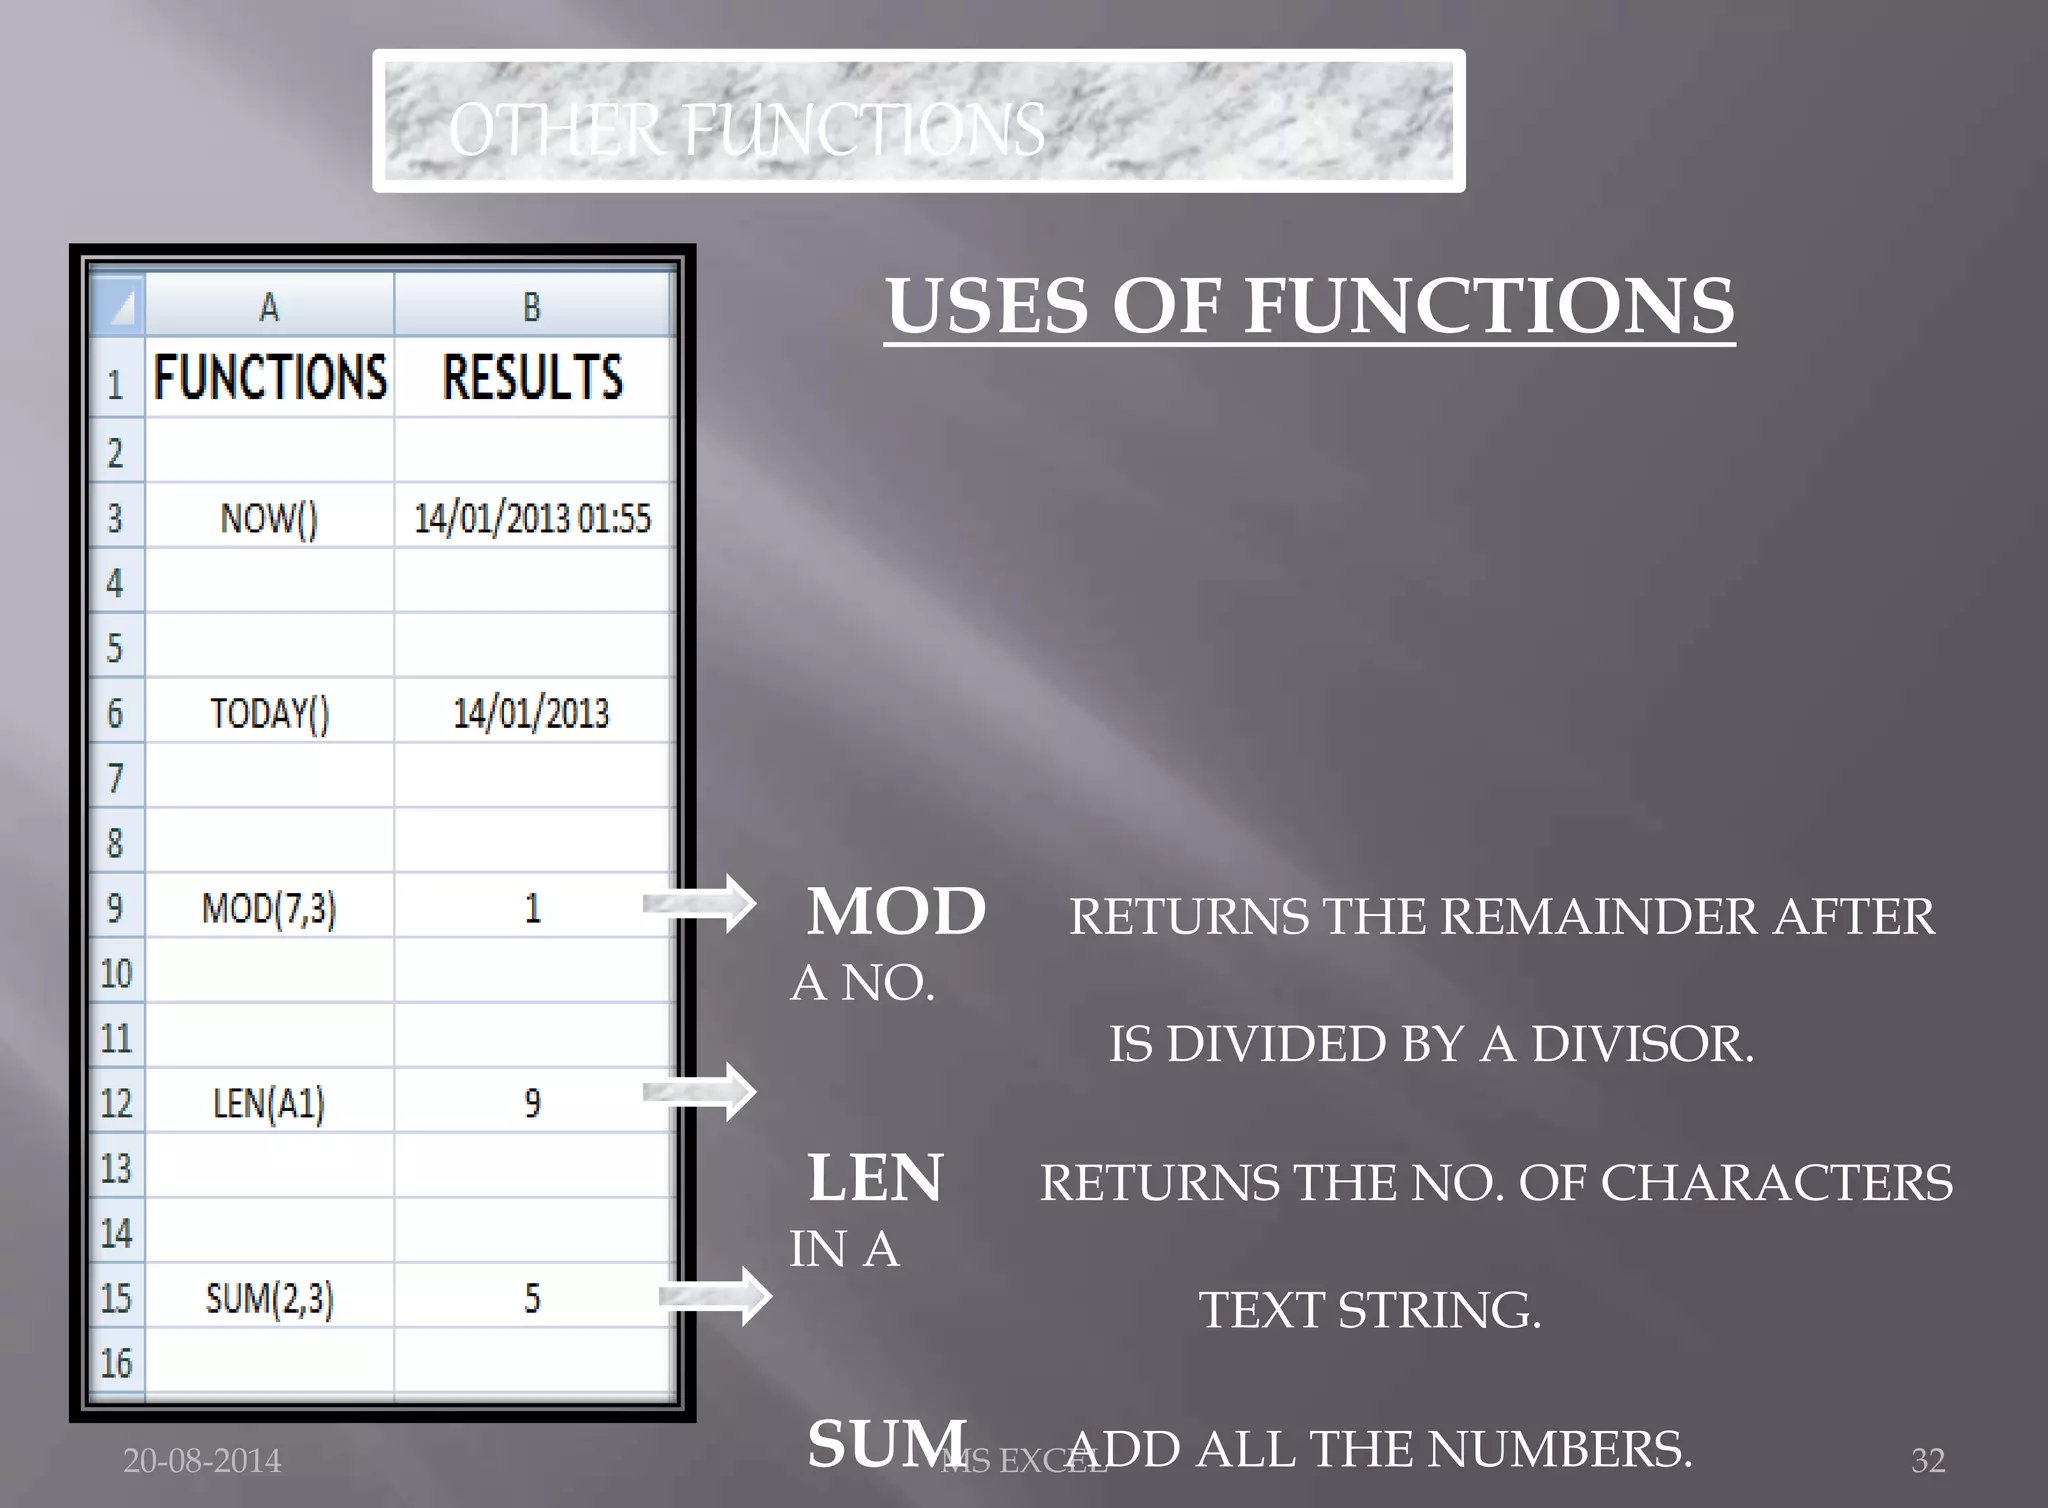Viewport: 2048px width, 1508px height.
Task: Click the text IS DIVIDED BY A DIVISOR.
Action: [x=1431, y=1044]
